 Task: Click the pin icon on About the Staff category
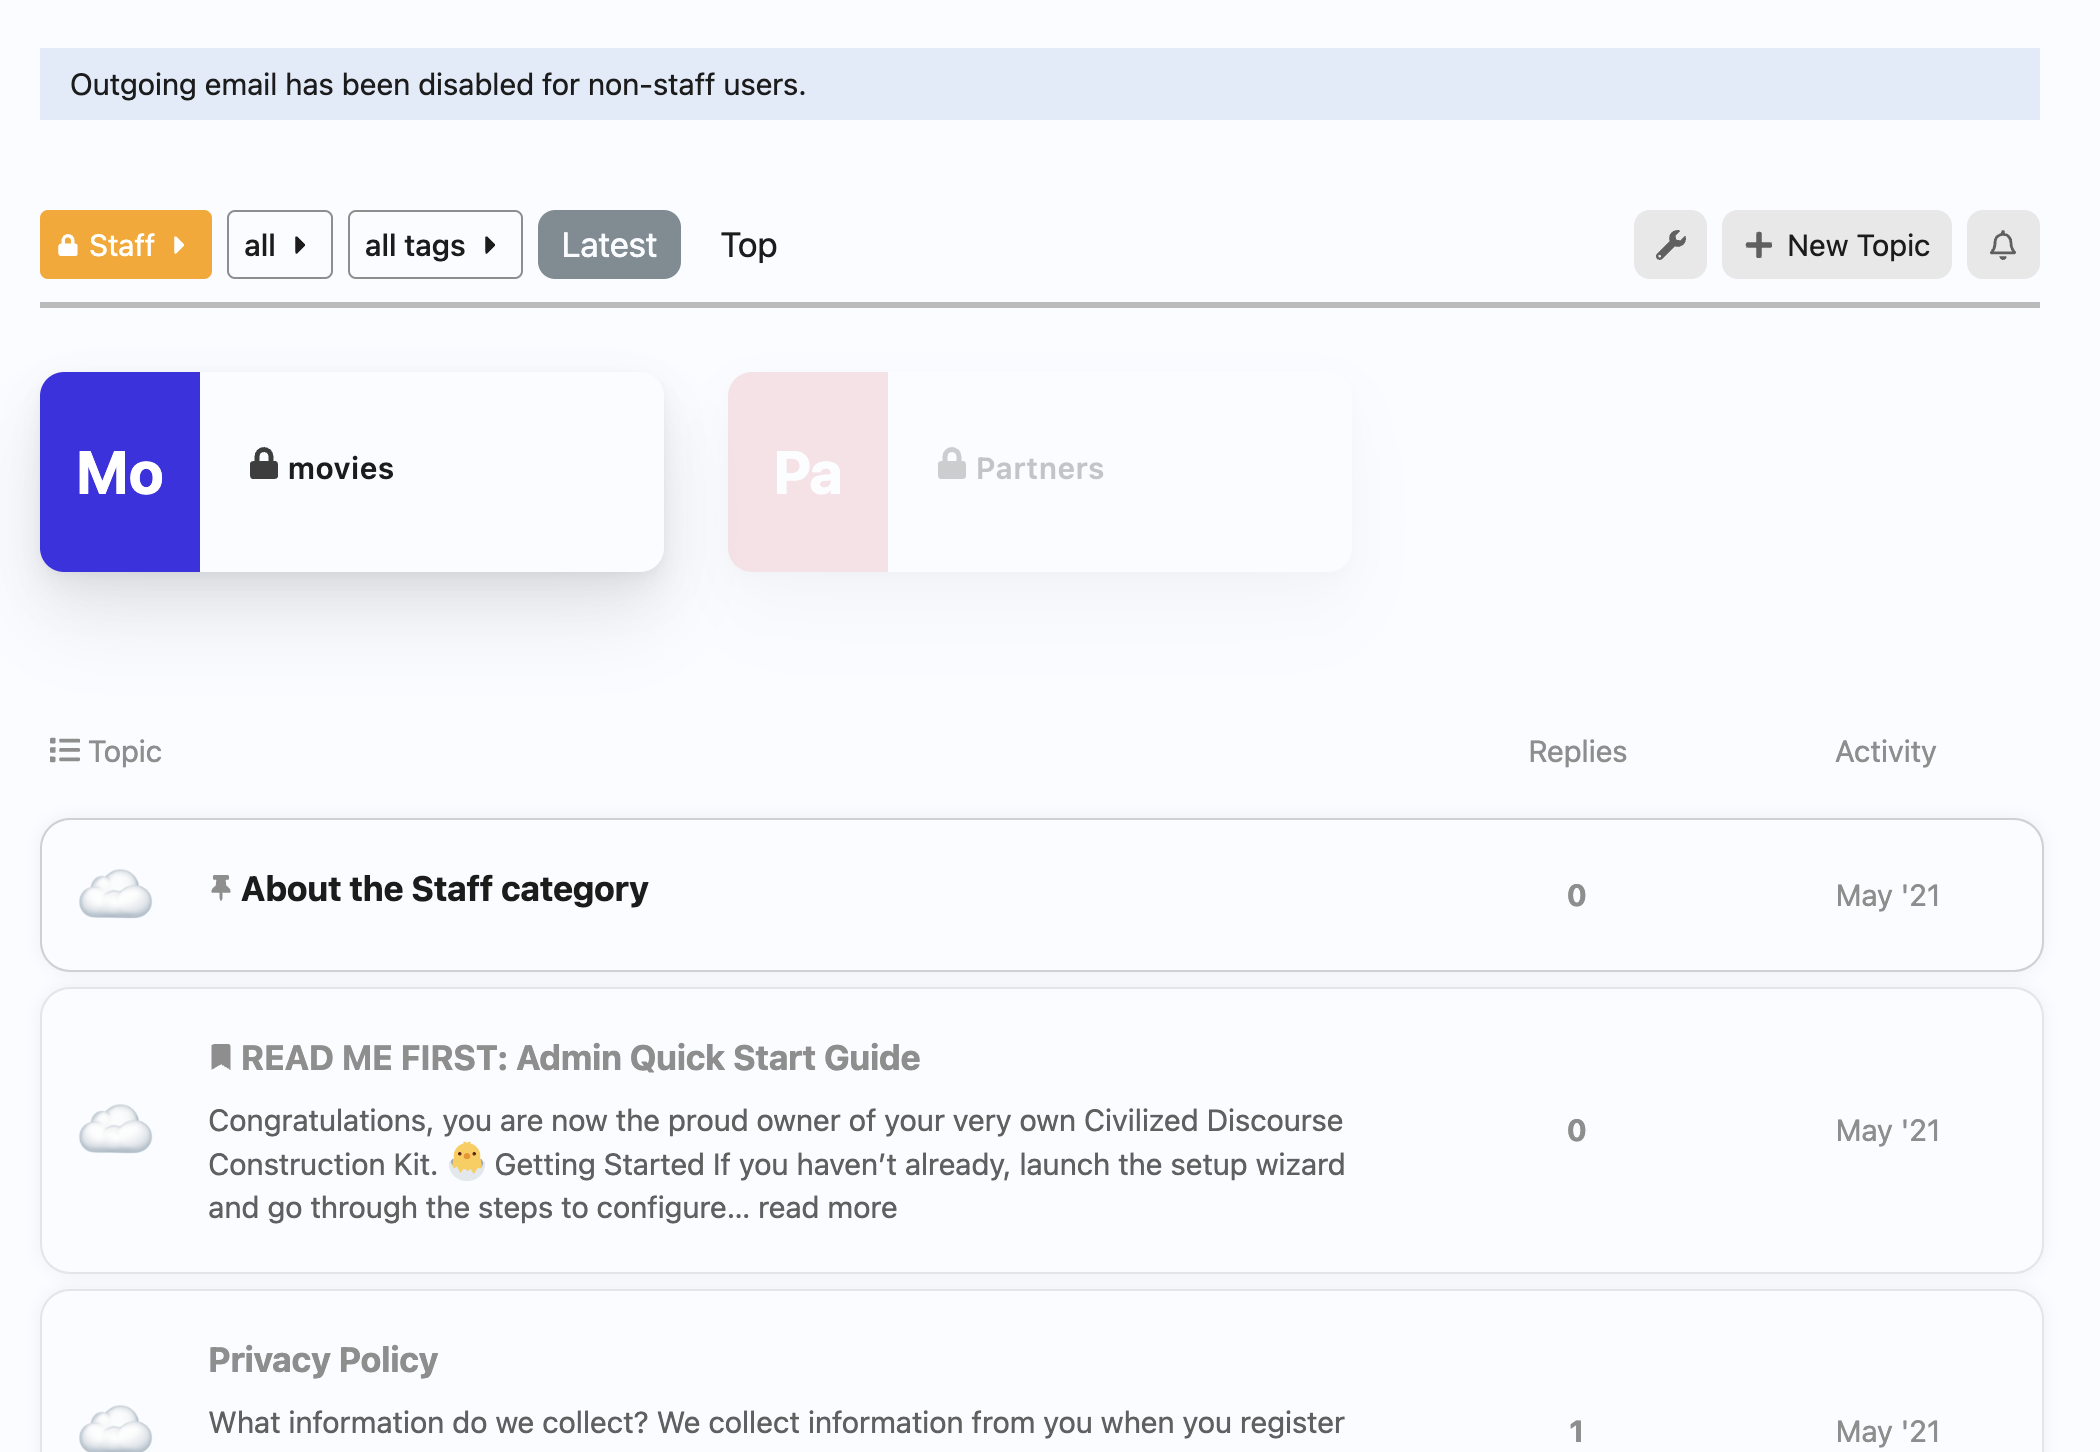click(220, 888)
